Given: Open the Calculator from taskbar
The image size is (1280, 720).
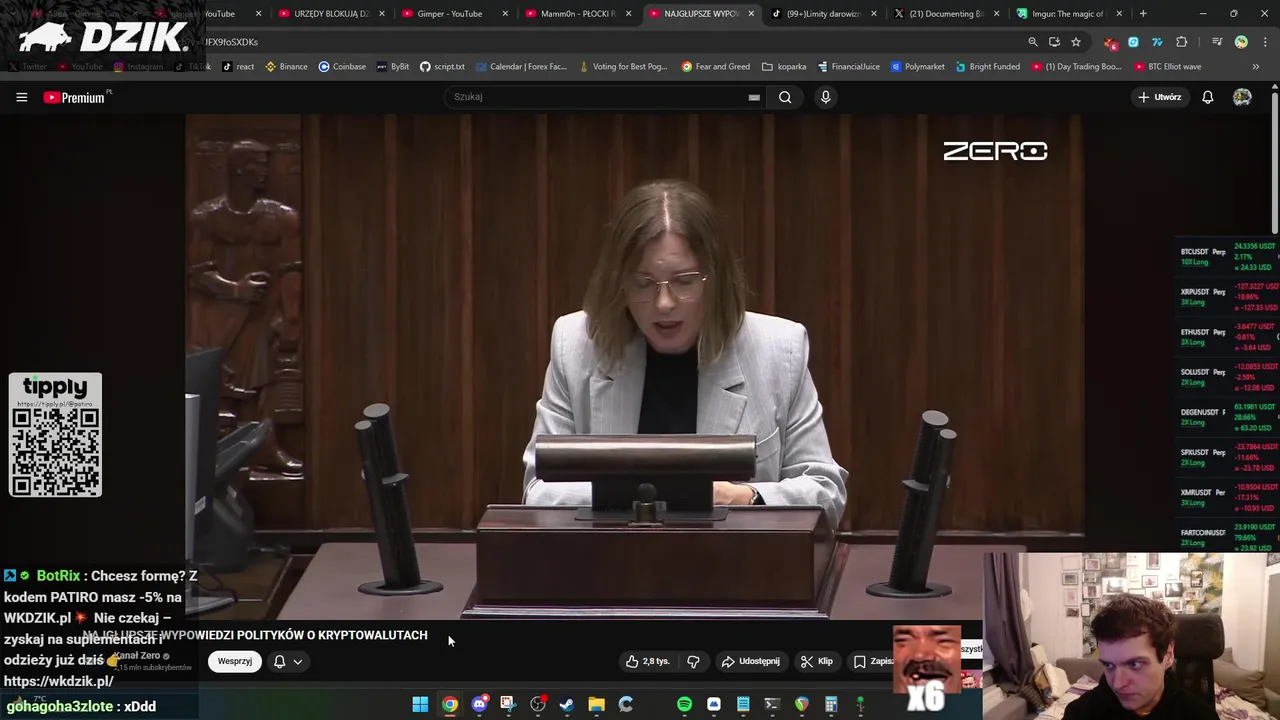Looking at the screenshot, I should click(831, 705).
